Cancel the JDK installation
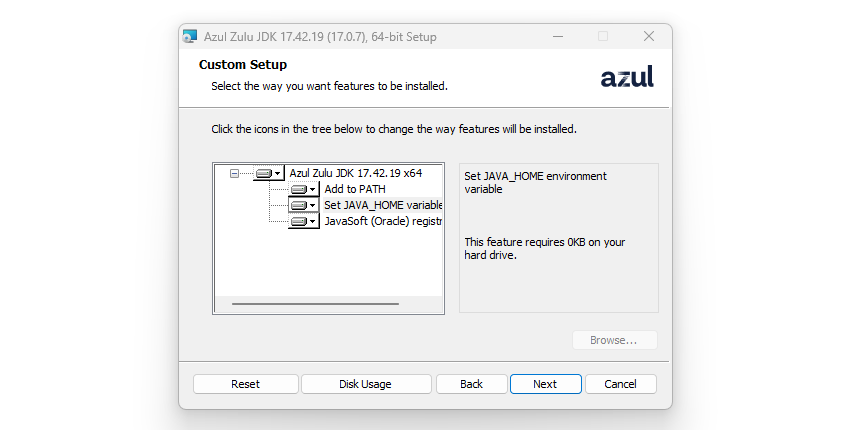Screen dimensions: 851x430 pos(620,384)
